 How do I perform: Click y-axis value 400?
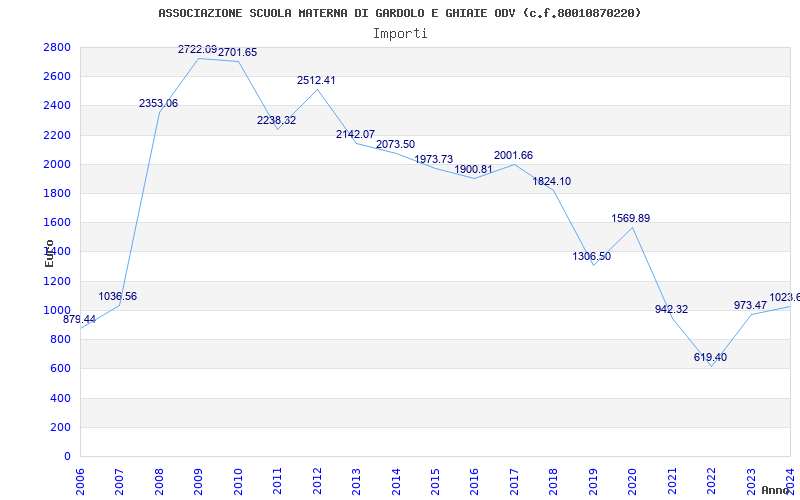pos(61,398)
